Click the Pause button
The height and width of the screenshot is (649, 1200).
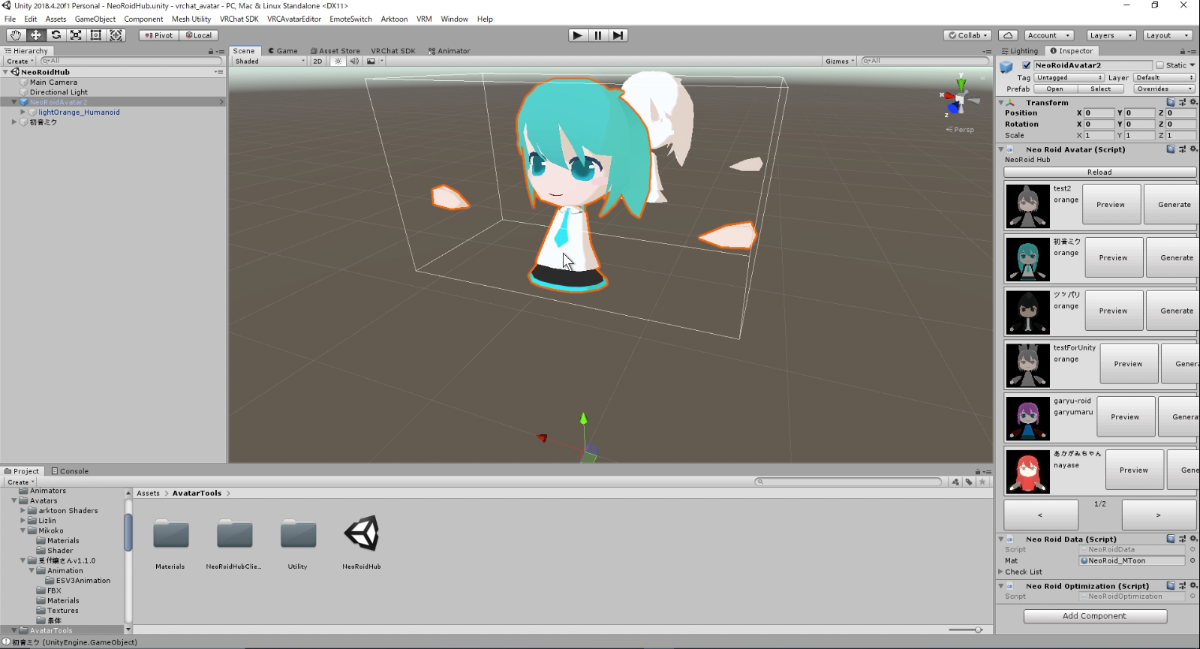(598, 35)
